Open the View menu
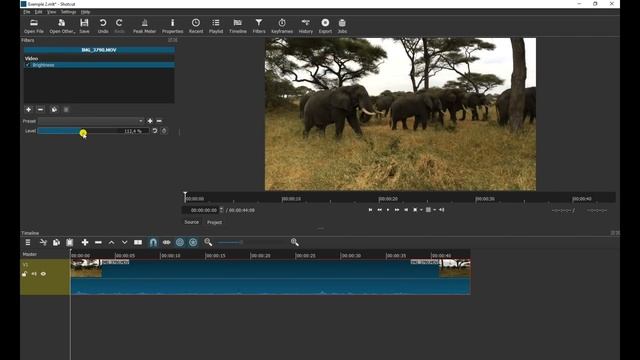Image resolution: width=640 pixels, height=360 pixels. coord(51,12)
